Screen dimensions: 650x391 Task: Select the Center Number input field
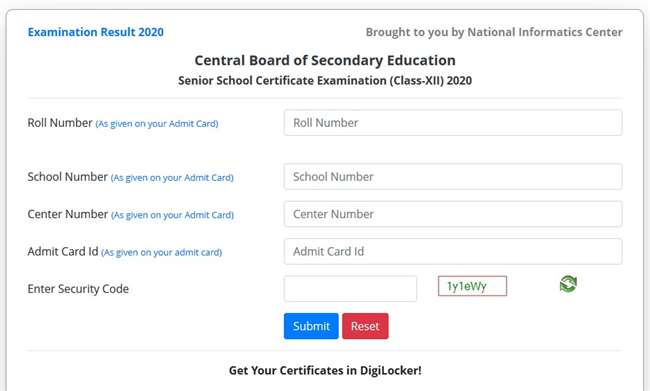click(x=453, y=214)
